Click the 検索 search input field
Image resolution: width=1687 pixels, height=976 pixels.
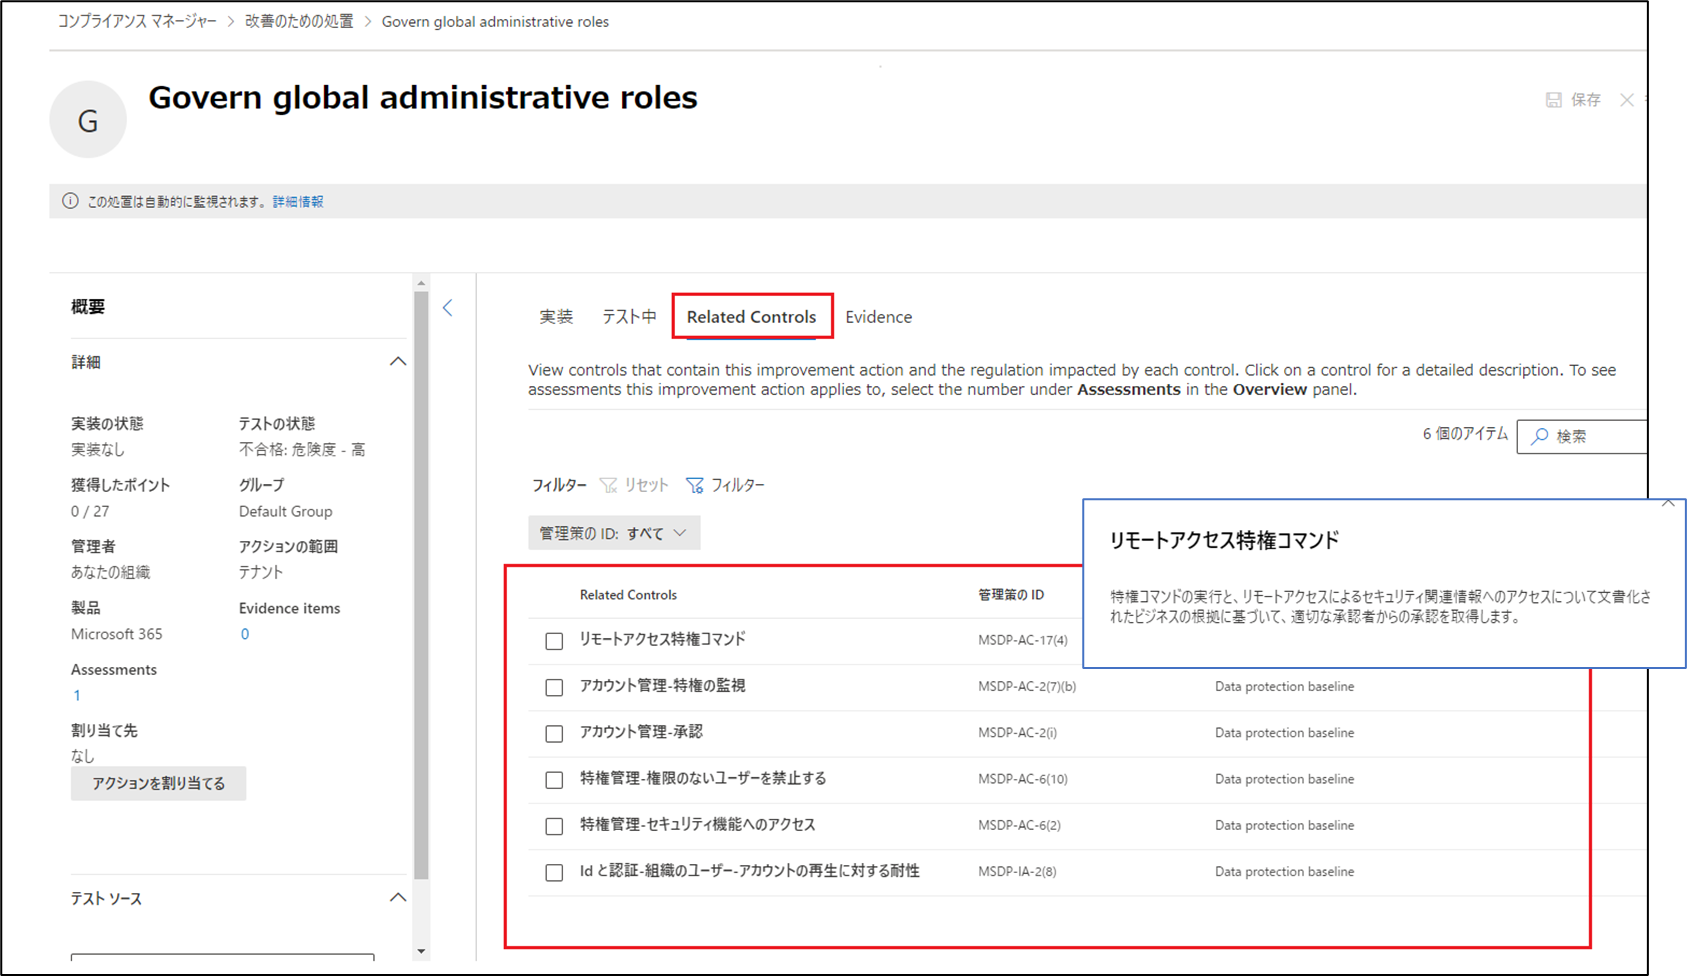pyautogui.click(x=1582, y=436)
